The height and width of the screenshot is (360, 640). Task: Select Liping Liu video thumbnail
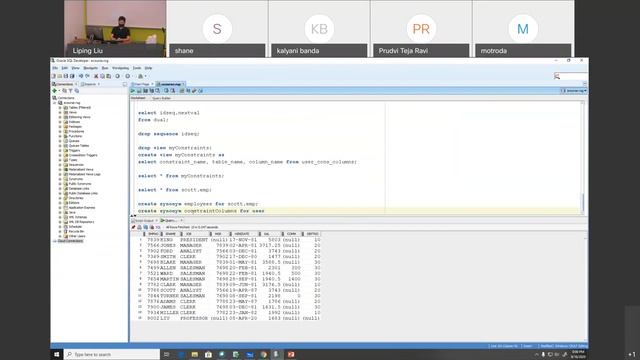point(115,28)
